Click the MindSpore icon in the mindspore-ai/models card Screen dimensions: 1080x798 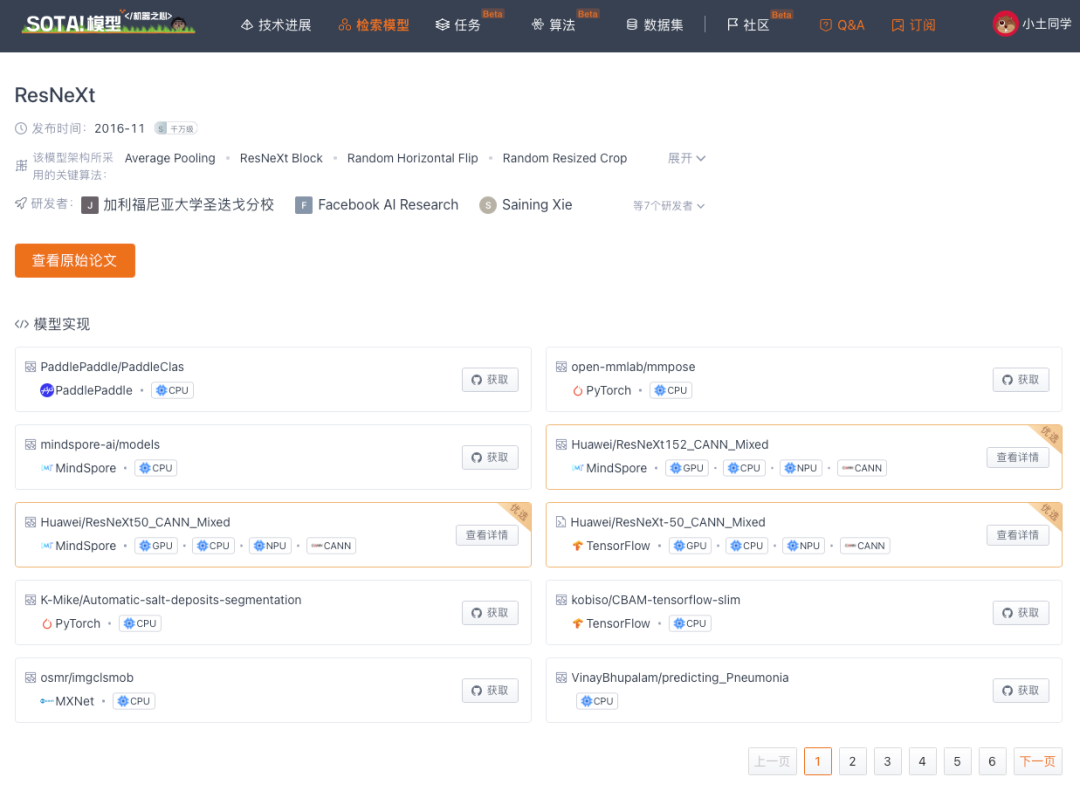pyautogui.click(x=47, y=468)
